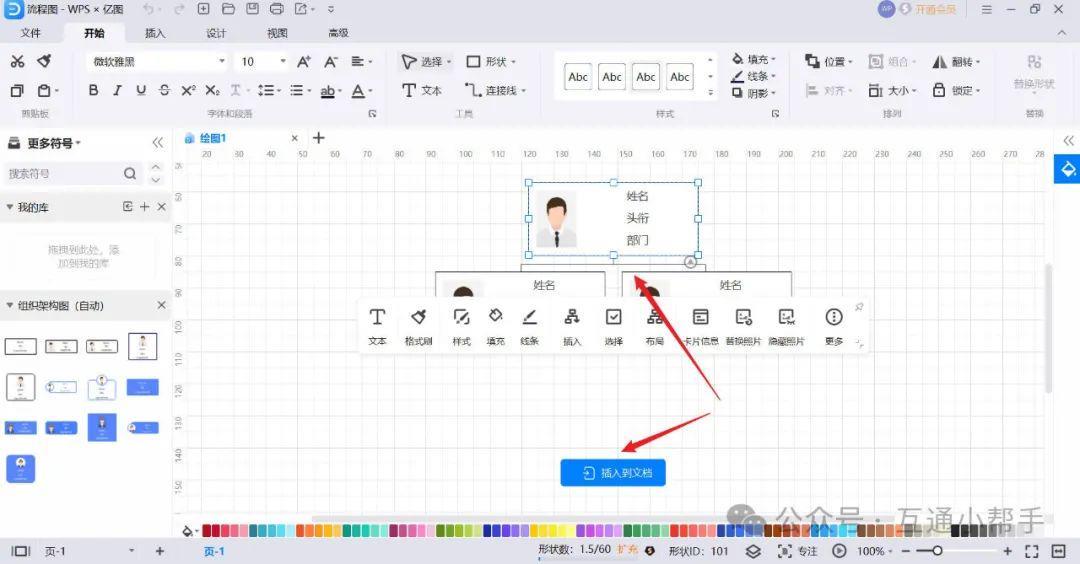Pick the first red swatch in the color bar
1080x564 pixels.
click(x=207, y=530)
